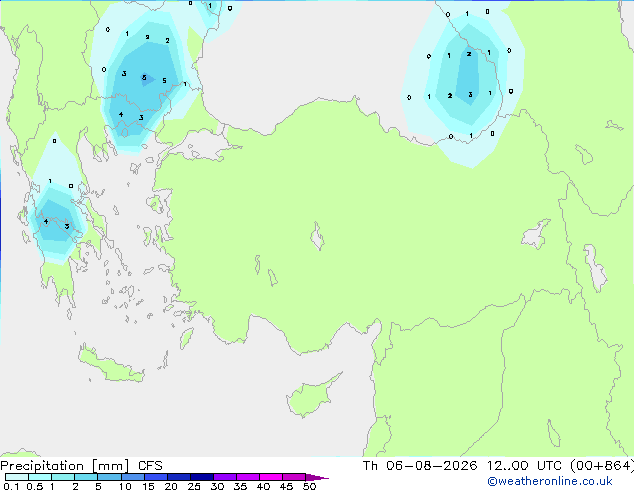Viewport: 634px width, 490px height.
Task: Click the 35–40 mm violet swatch
Action: tap(247, 477)
